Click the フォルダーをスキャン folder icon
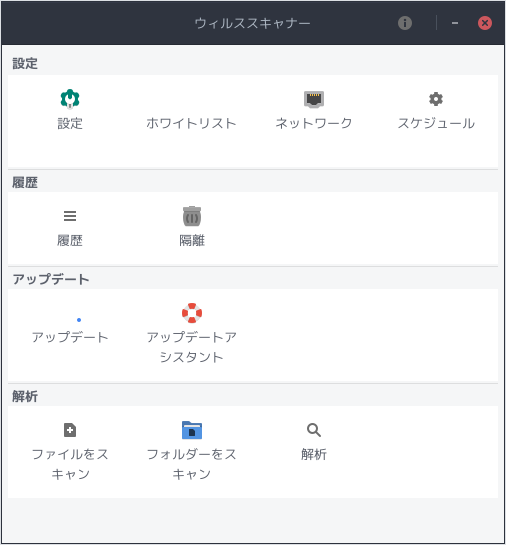The image size is (506, 545). pos(192,430)
